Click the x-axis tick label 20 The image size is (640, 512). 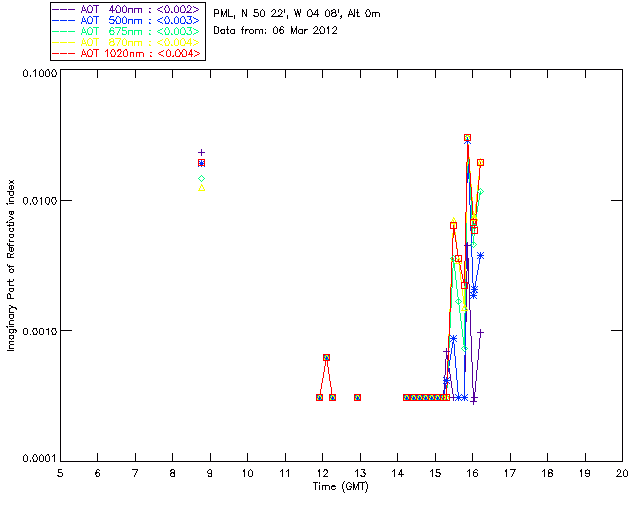coord(622,473)
